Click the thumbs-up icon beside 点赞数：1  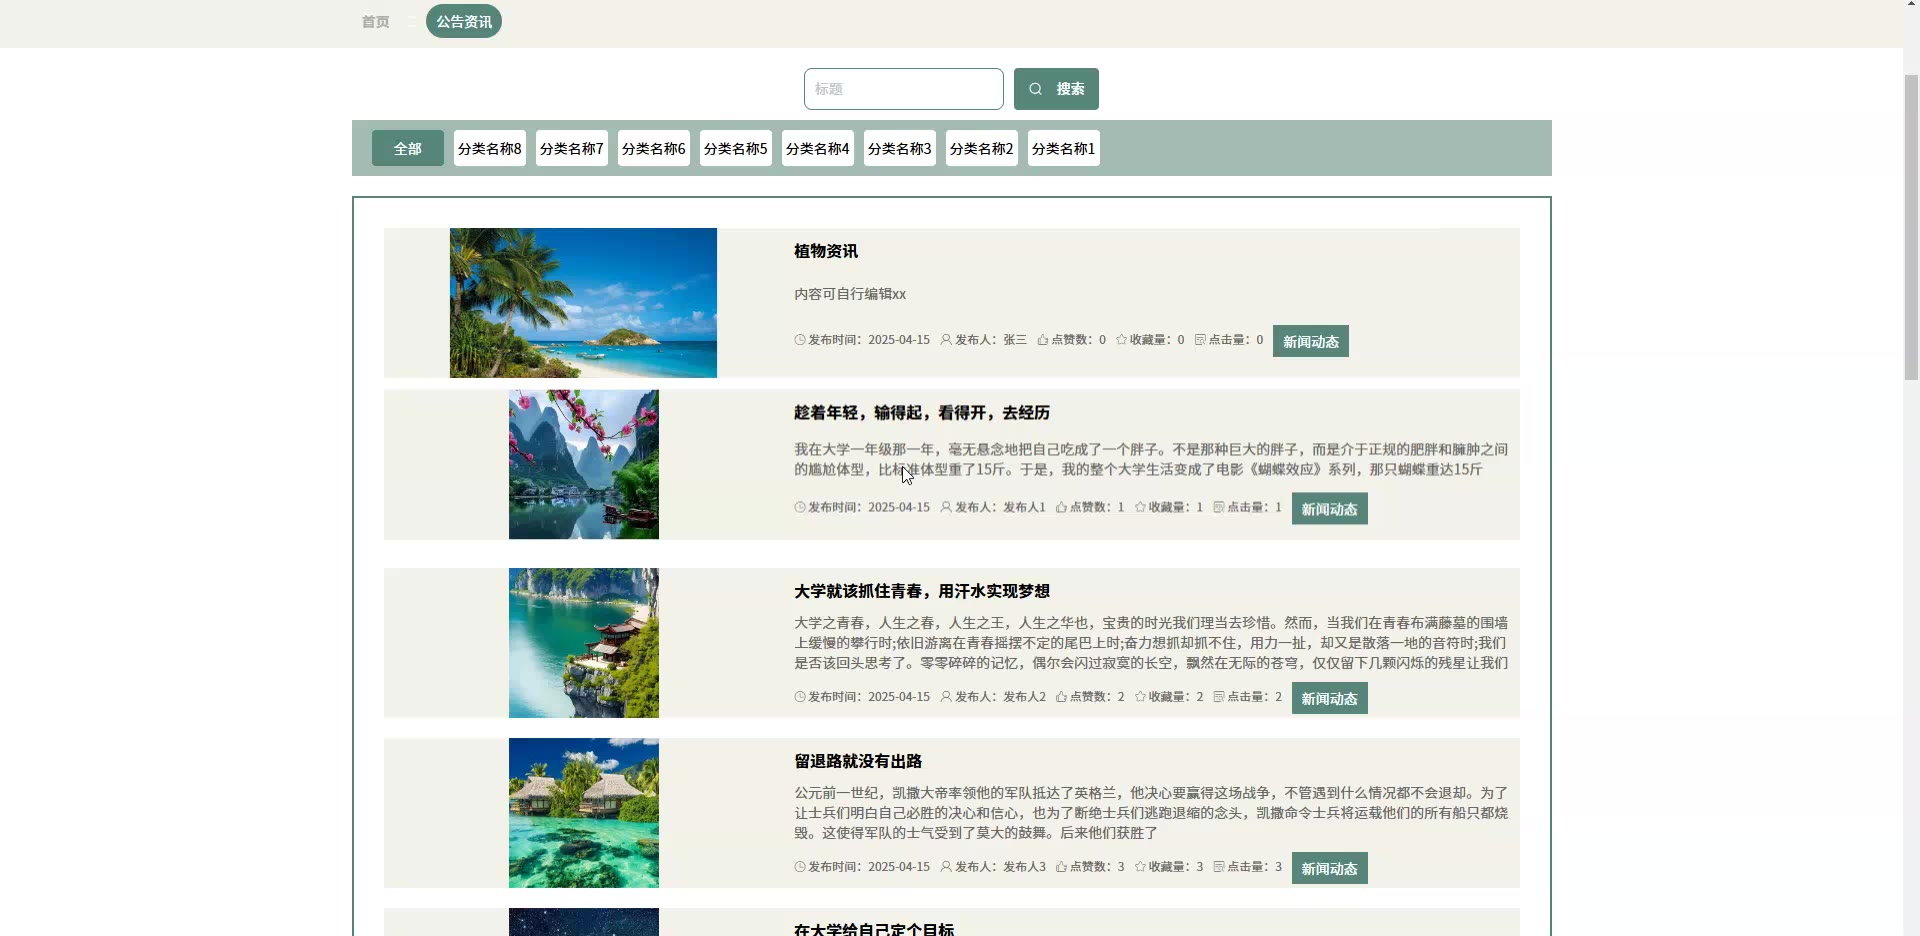tap(1061, 507)
